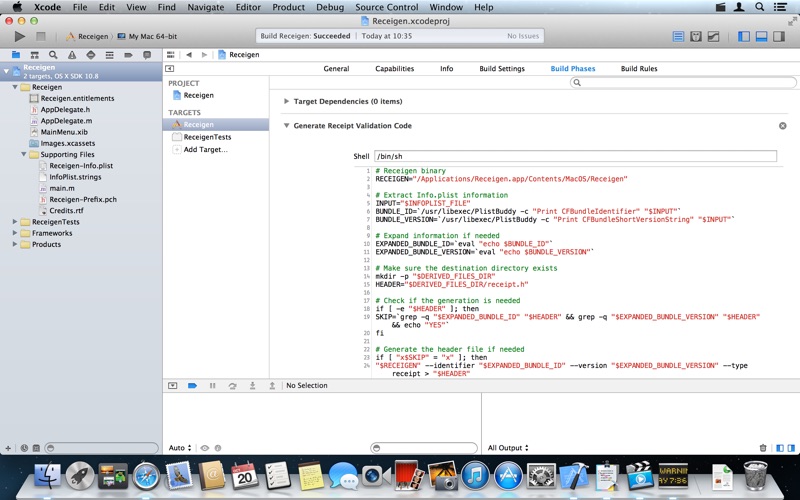This screenshot has width=800, height=500.
Task: Click the navigator filter field
Action: [x=102, y=448]
